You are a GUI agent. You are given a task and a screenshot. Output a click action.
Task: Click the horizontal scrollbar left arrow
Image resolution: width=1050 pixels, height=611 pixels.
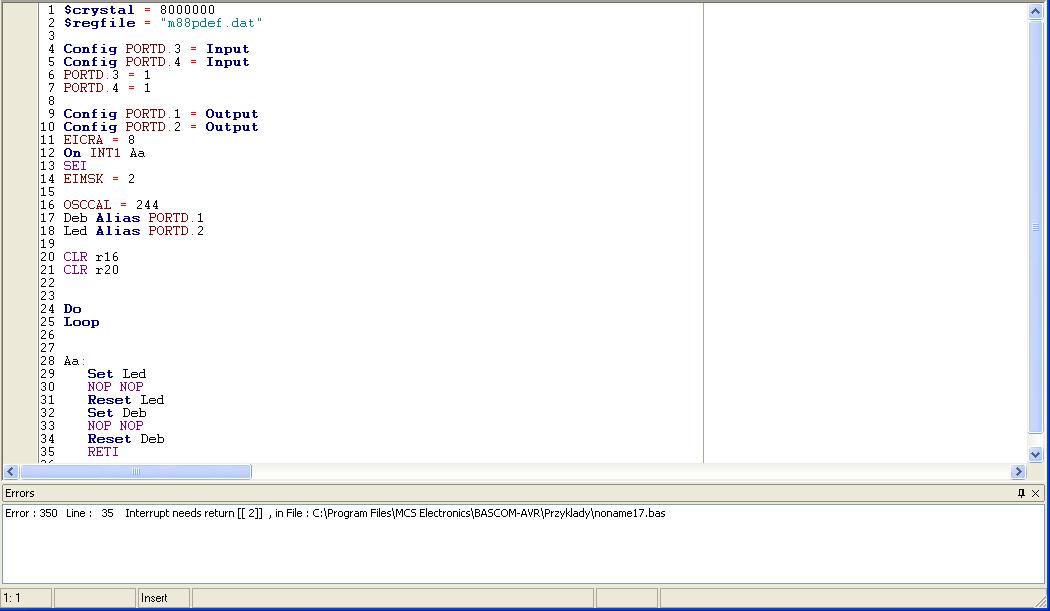11,472
